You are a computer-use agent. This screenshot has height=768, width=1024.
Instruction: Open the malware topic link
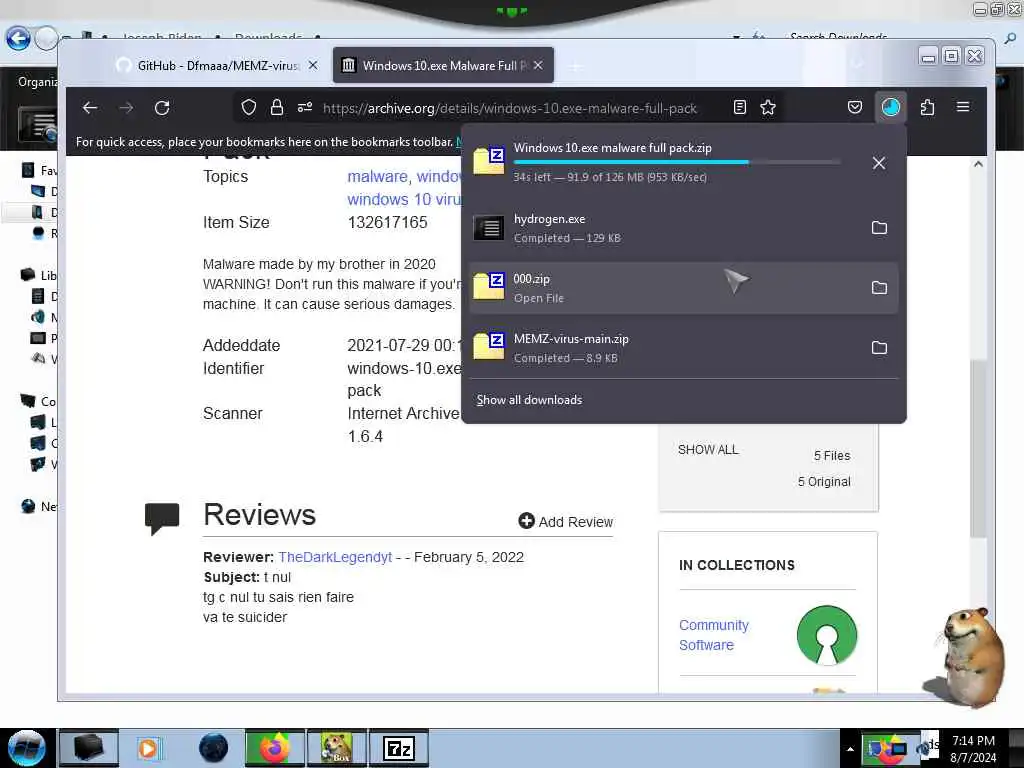[x=378, y=176]
